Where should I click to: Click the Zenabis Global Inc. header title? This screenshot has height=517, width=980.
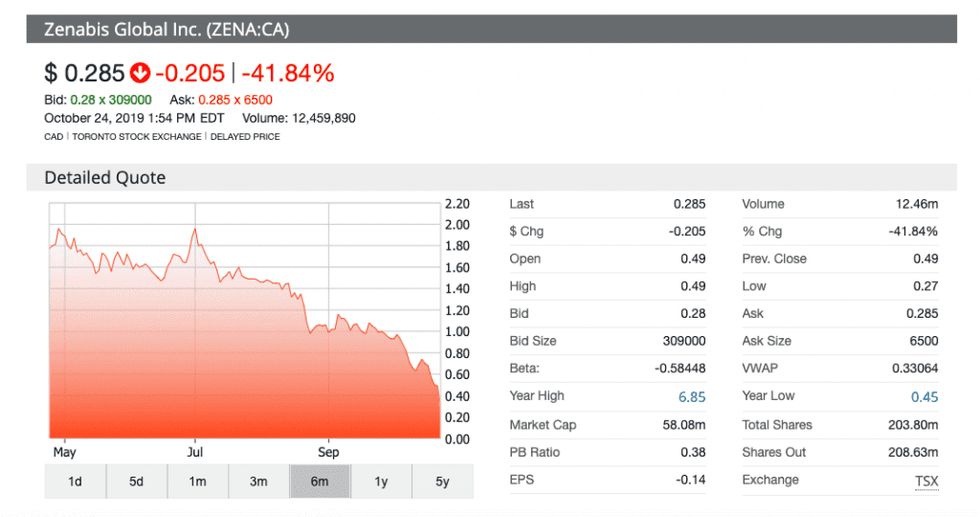pos(166,29)
